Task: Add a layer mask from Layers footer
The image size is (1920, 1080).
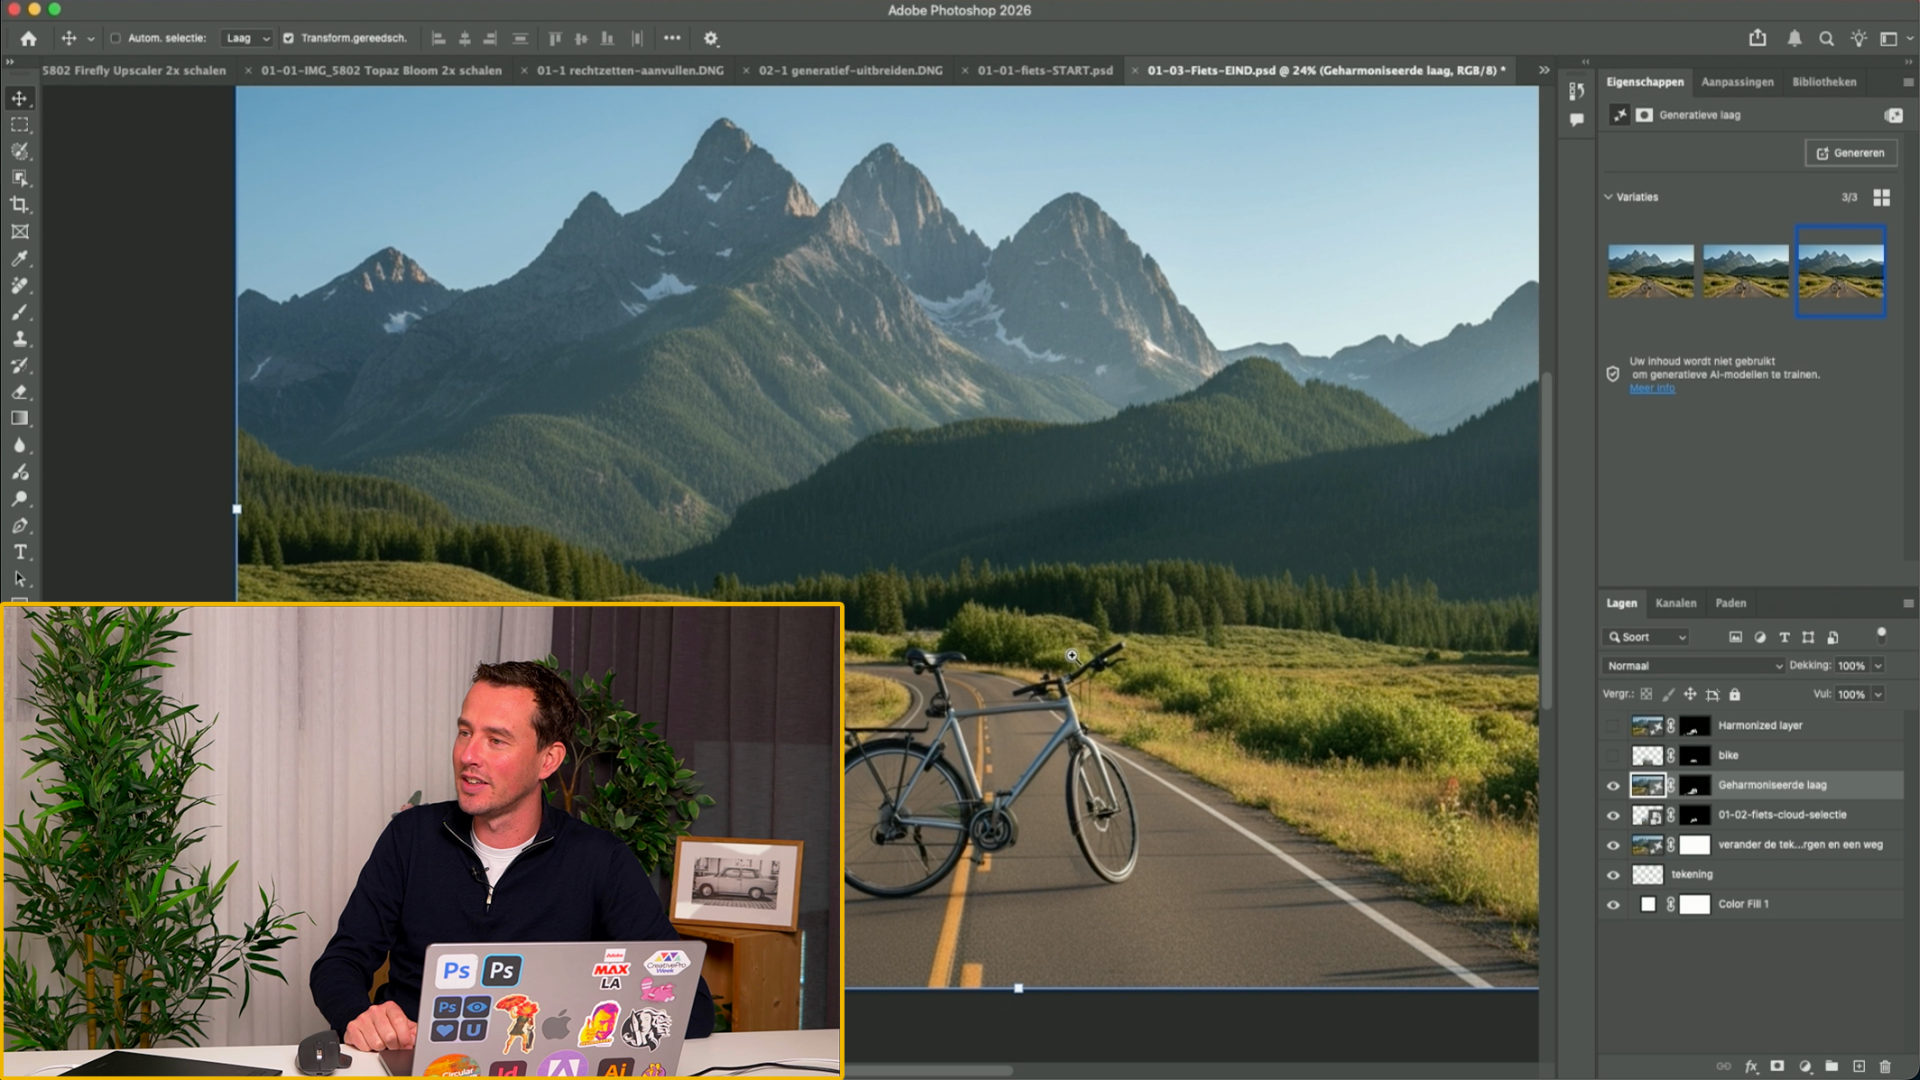Action: click(x=1777, y=1066)
